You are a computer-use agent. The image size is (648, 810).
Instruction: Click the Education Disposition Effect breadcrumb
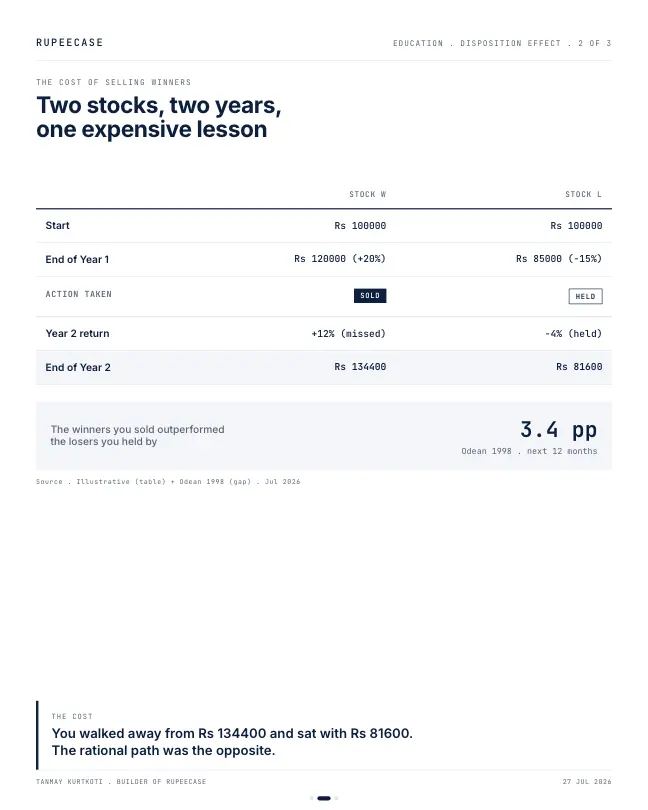click(502, 43)
